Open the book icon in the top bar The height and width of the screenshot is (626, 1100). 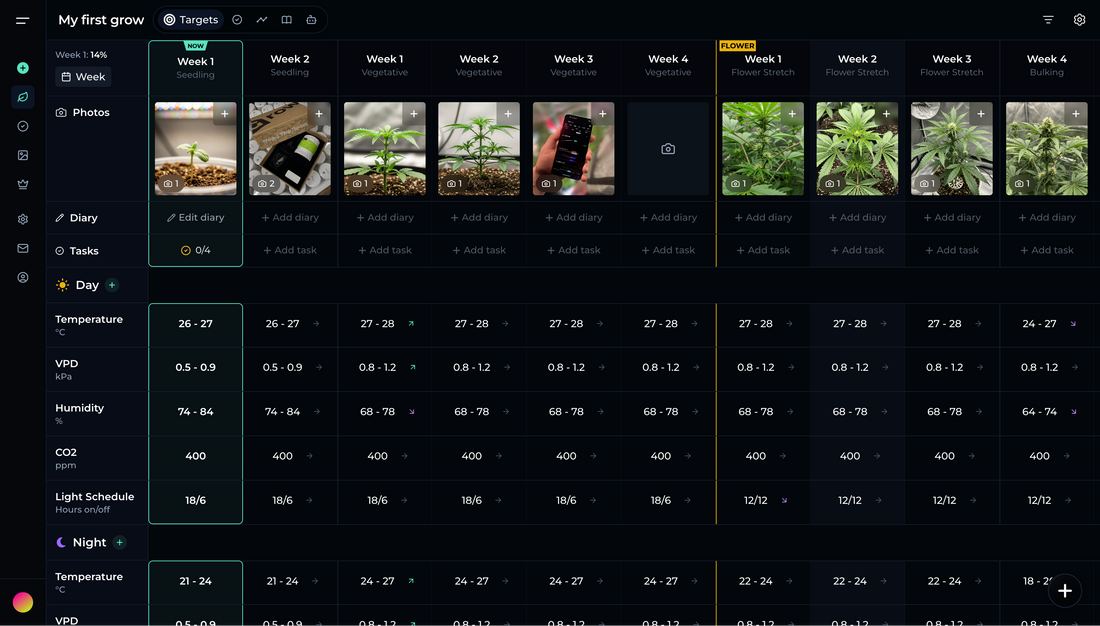click(x=286, y=20)
